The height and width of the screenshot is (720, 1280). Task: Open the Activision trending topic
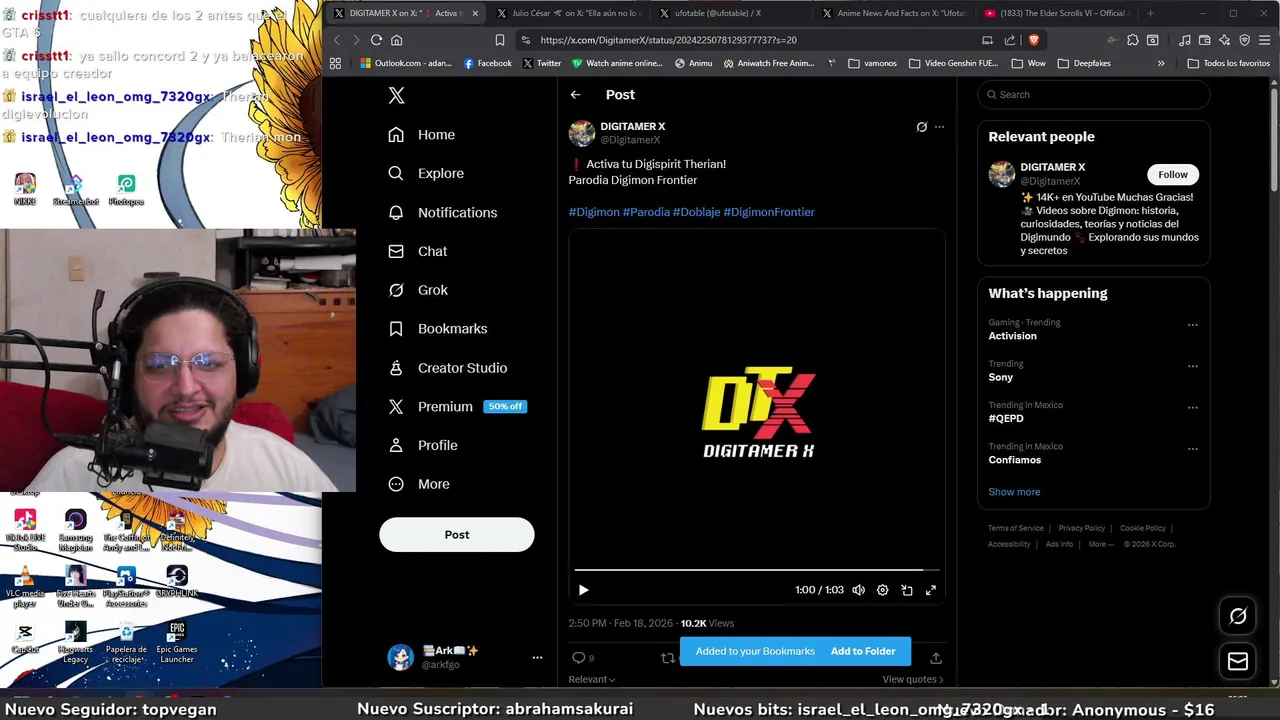coord(1012,336)
